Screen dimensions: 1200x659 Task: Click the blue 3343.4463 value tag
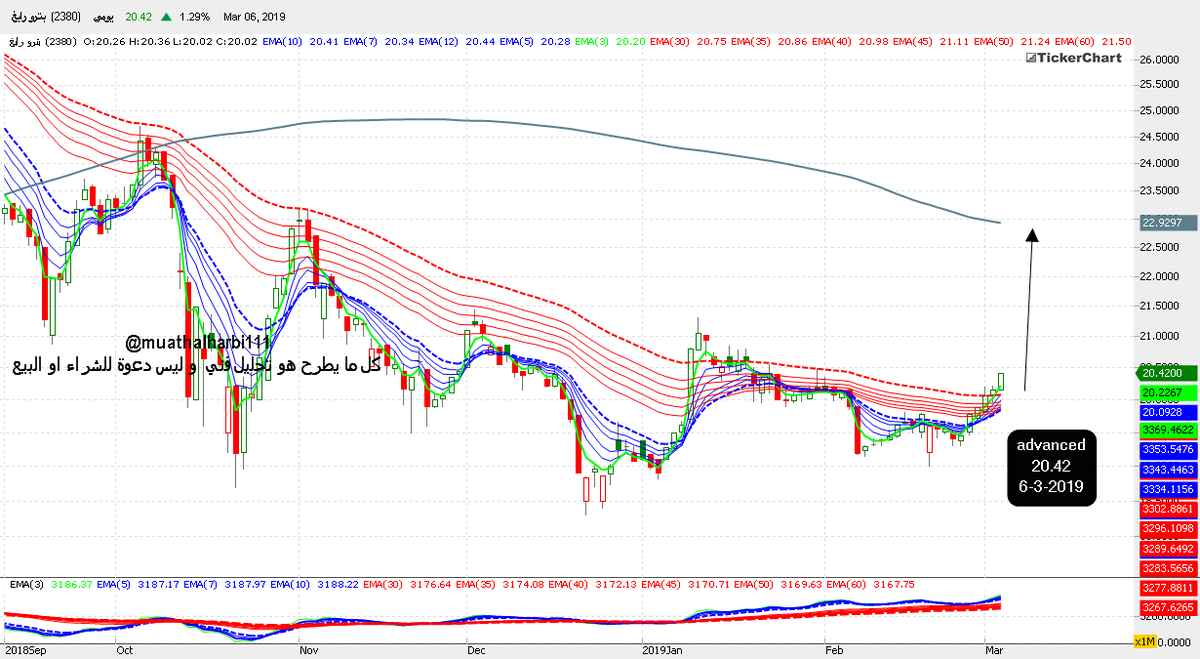point(1167,469)
